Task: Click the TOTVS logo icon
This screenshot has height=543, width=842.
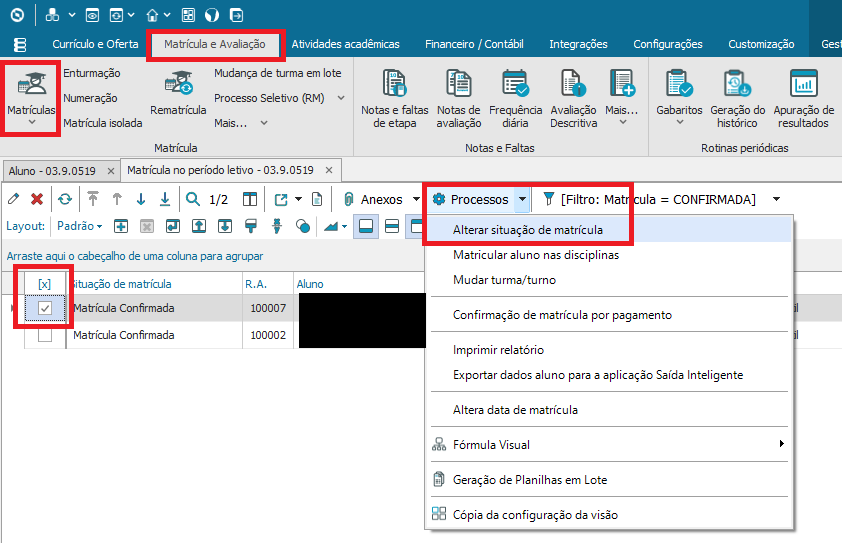Action: pos(17,15)
